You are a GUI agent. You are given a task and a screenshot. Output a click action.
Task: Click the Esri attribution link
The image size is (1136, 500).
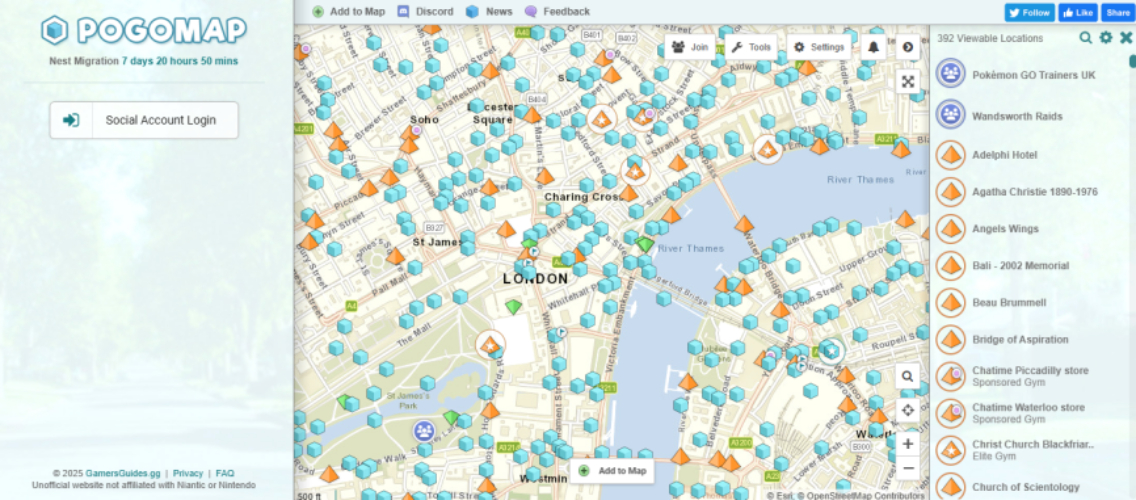click(x=786, y=496)
